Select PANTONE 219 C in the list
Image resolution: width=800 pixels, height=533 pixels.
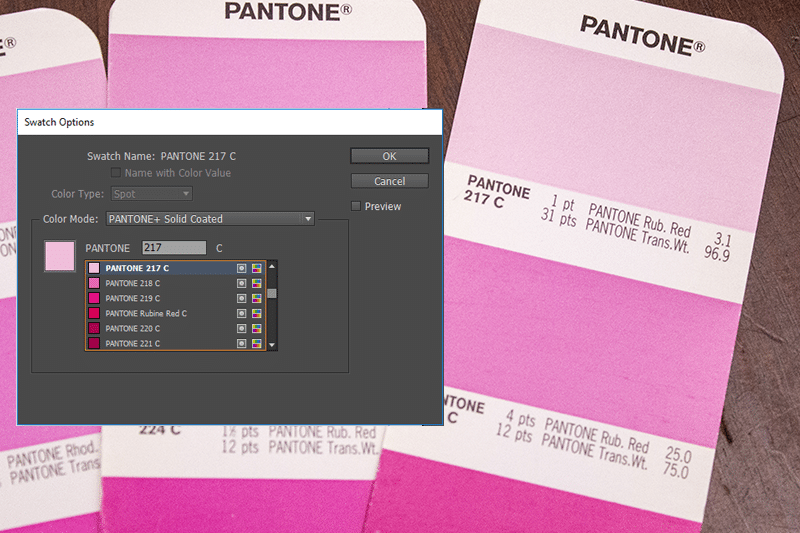click(175, 298)
